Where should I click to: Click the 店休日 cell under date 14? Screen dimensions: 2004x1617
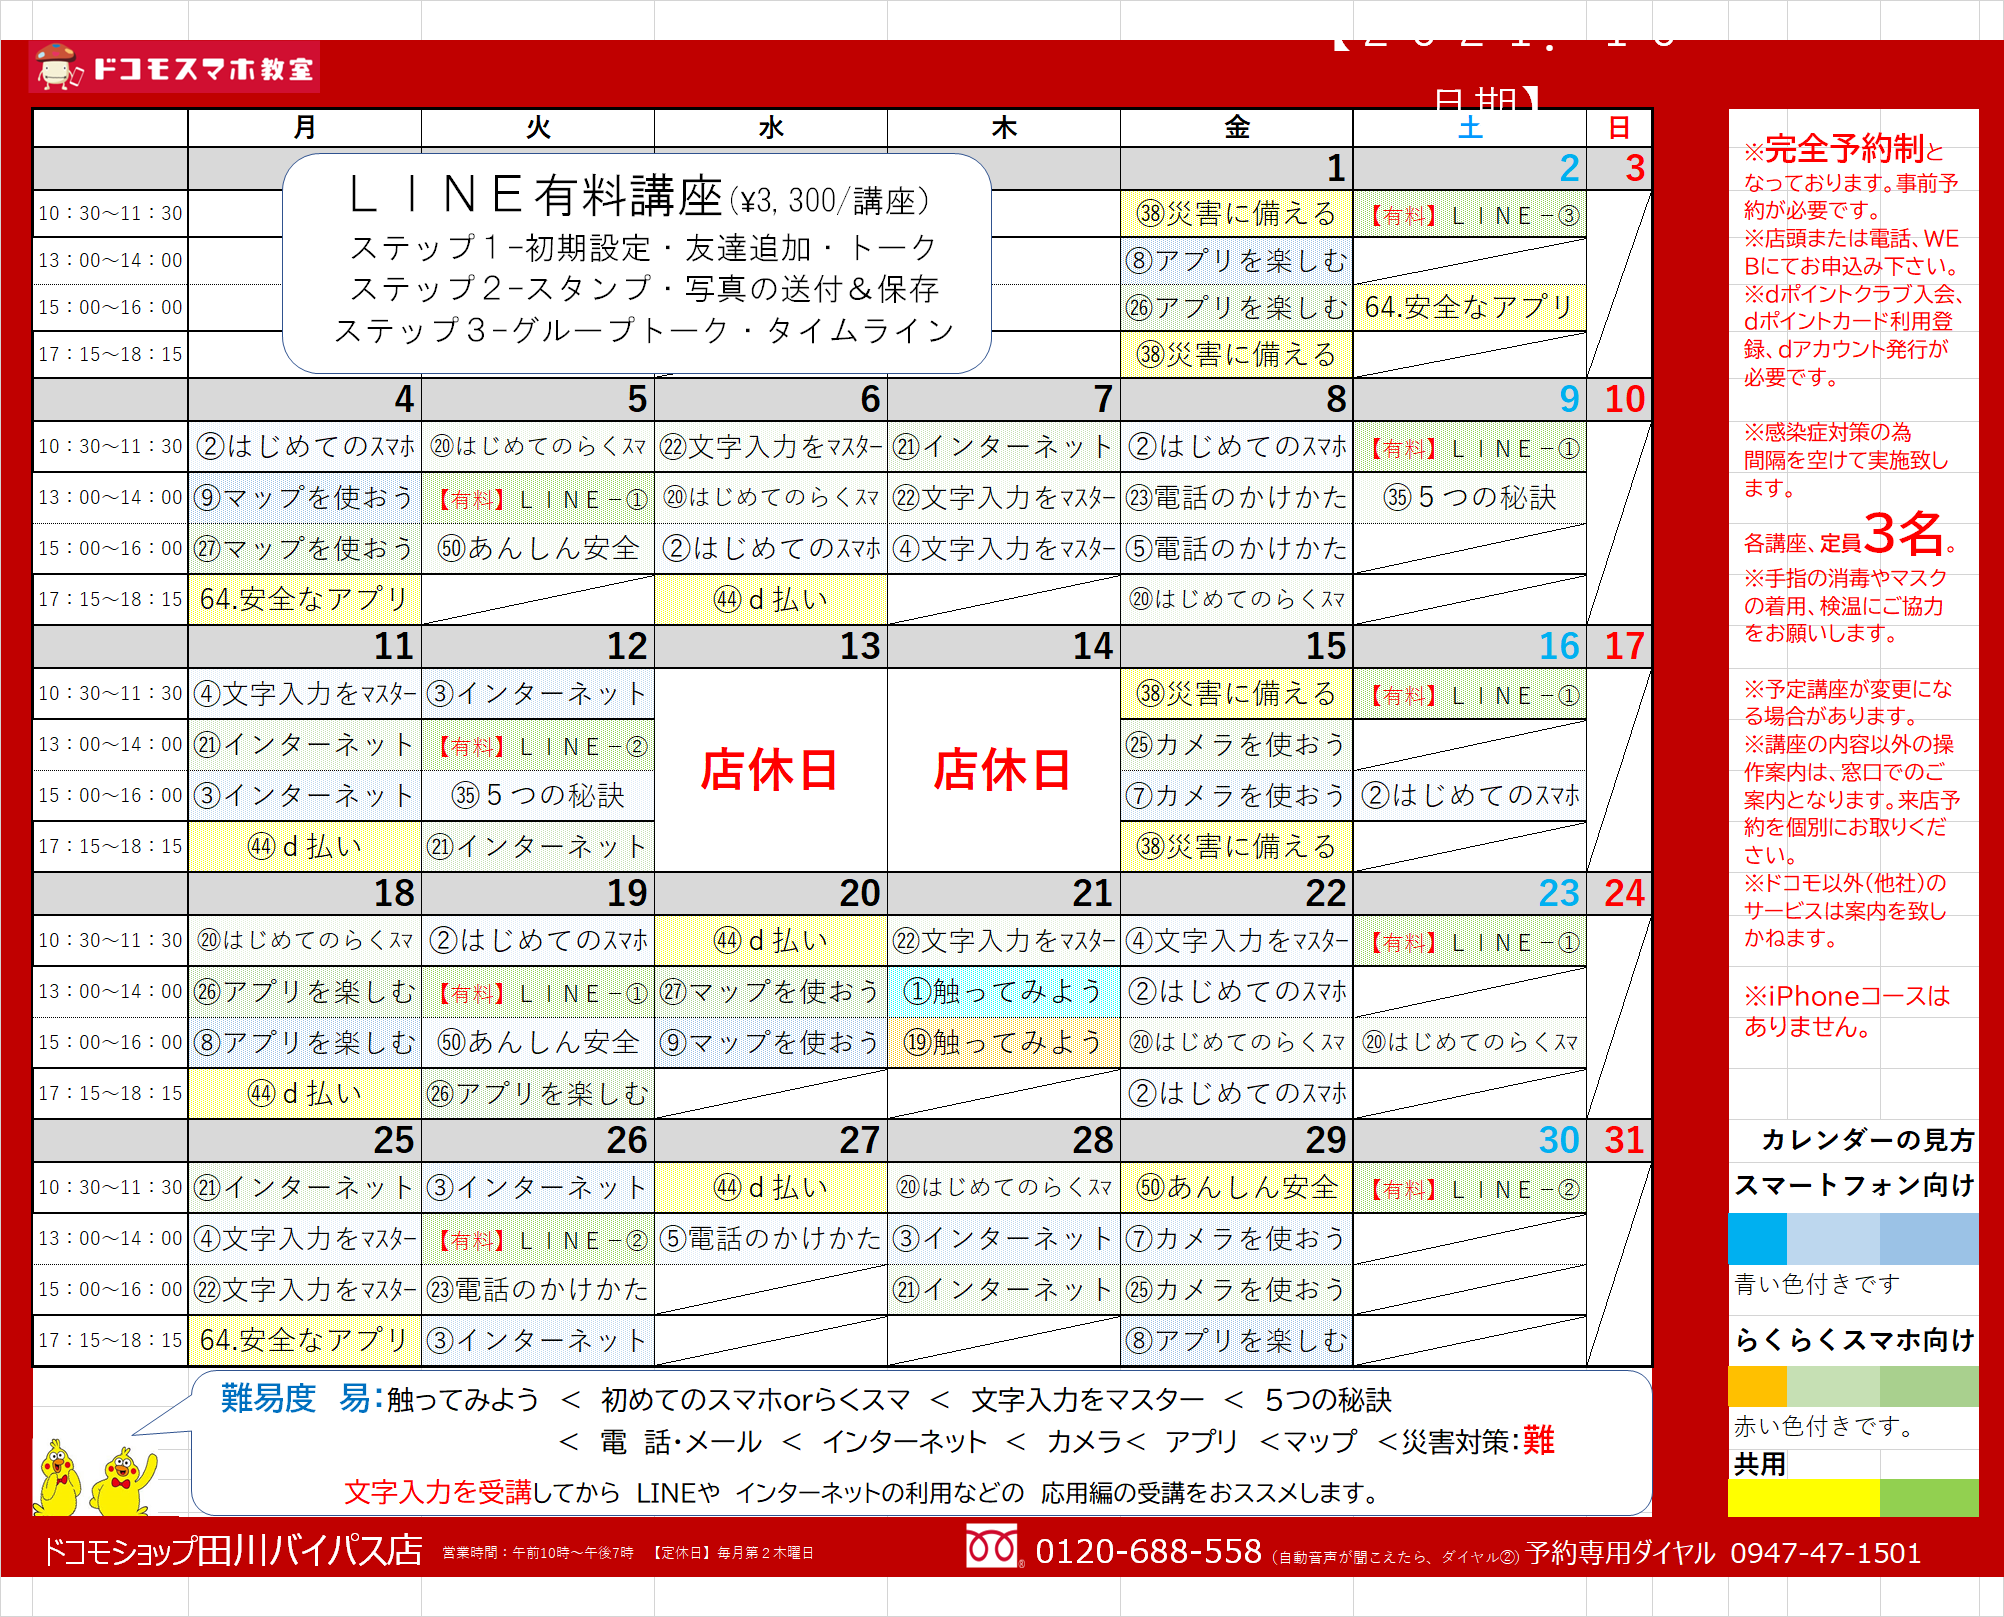click(1003, 770)
